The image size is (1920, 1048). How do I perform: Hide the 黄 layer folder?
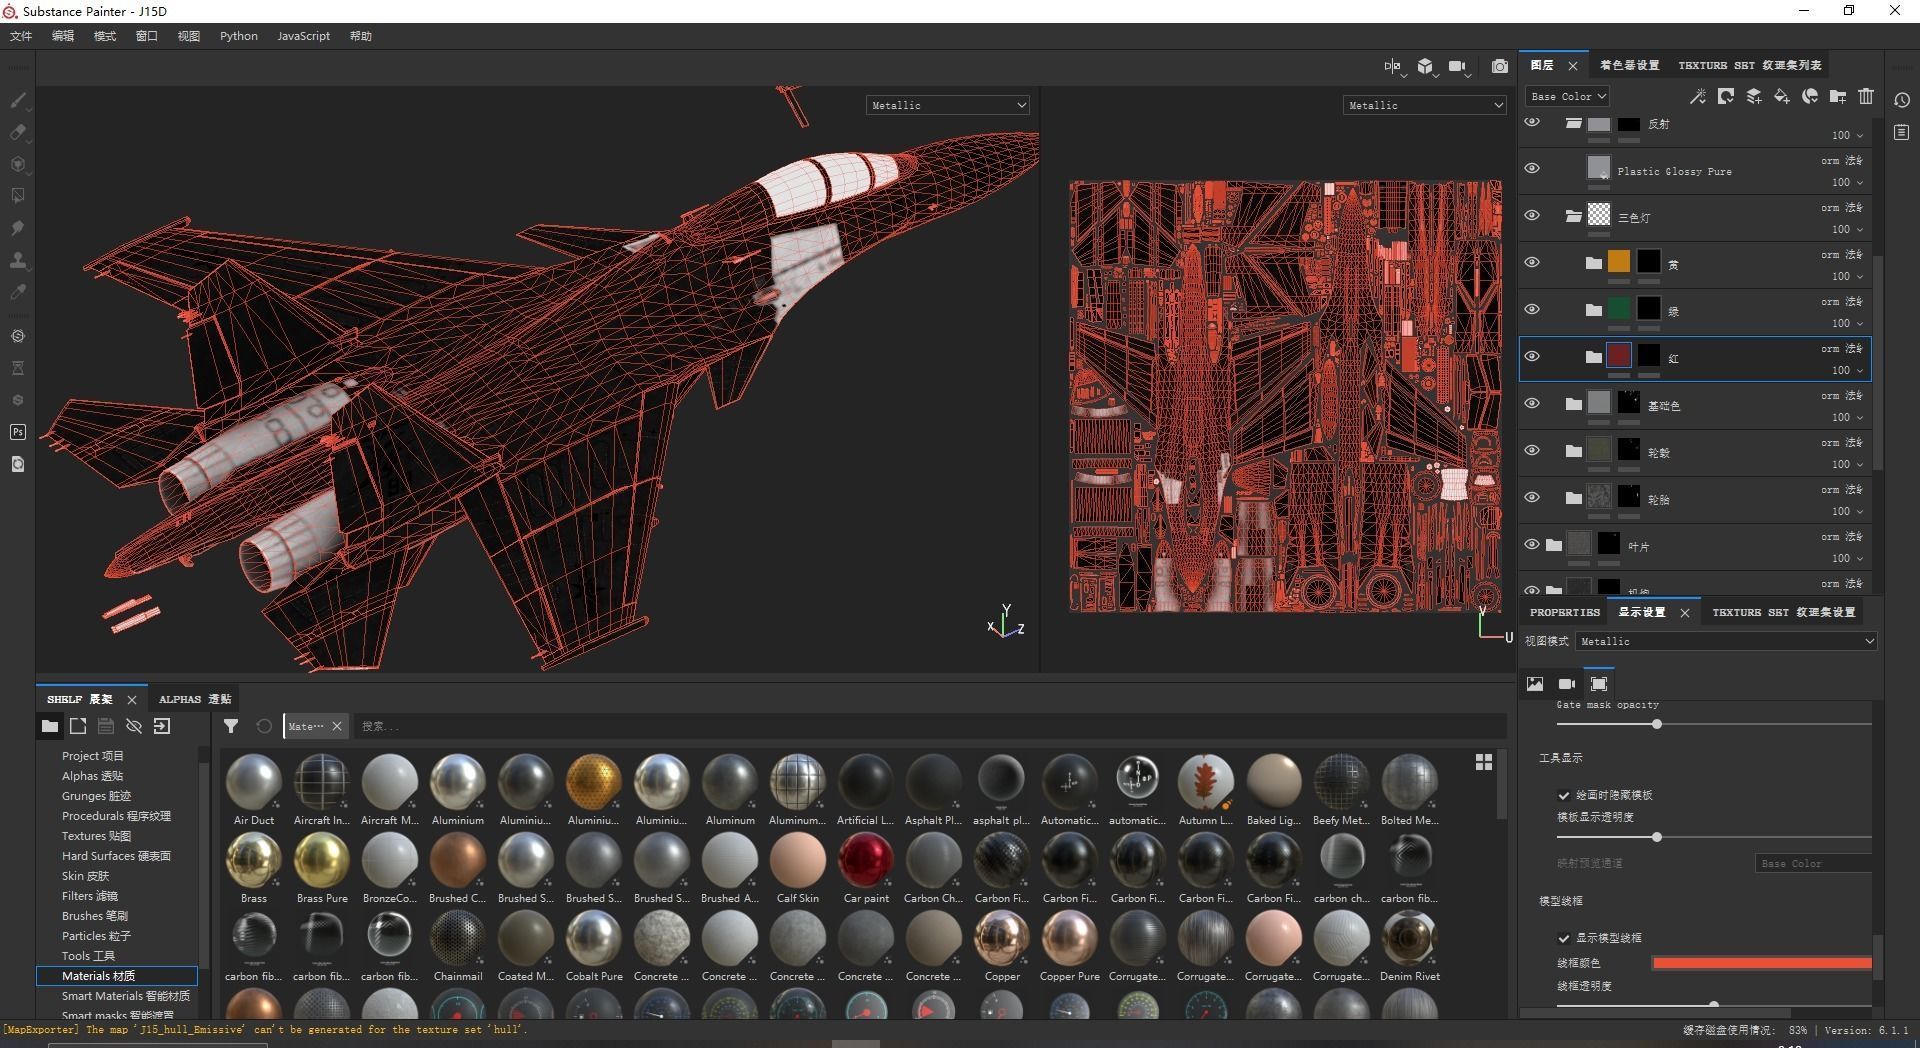tap(1532, 262)
